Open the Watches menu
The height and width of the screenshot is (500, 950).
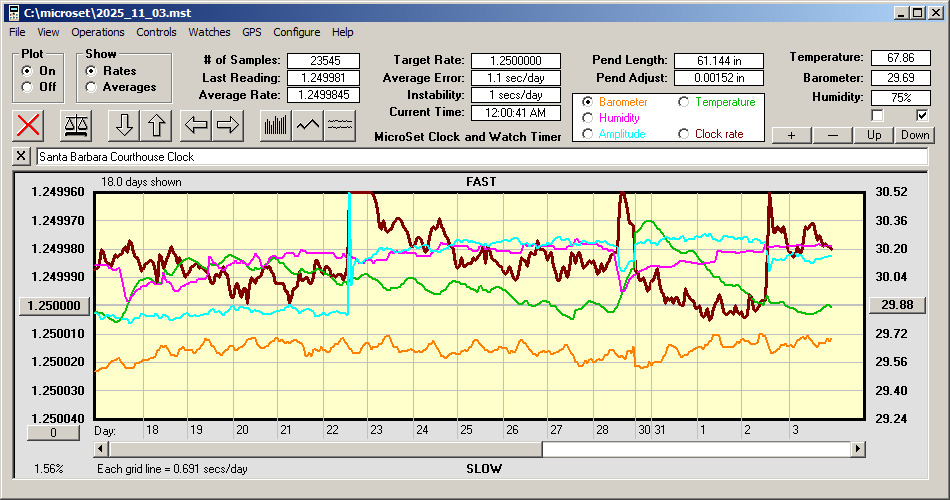click(x=209, y=32)
